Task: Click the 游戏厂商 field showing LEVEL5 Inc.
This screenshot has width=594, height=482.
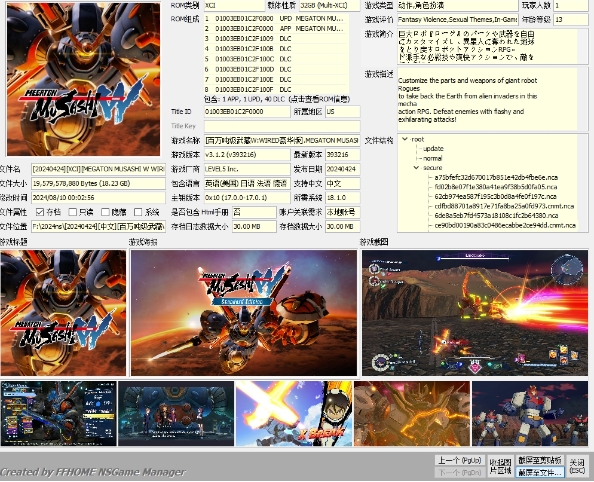Action: [x=247, y=169]
